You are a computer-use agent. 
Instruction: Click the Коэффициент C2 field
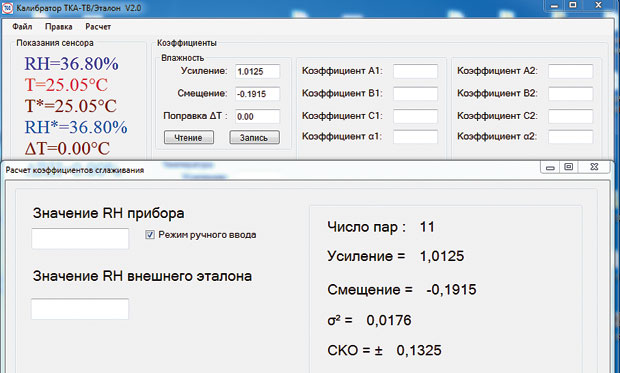click(571, 117)
